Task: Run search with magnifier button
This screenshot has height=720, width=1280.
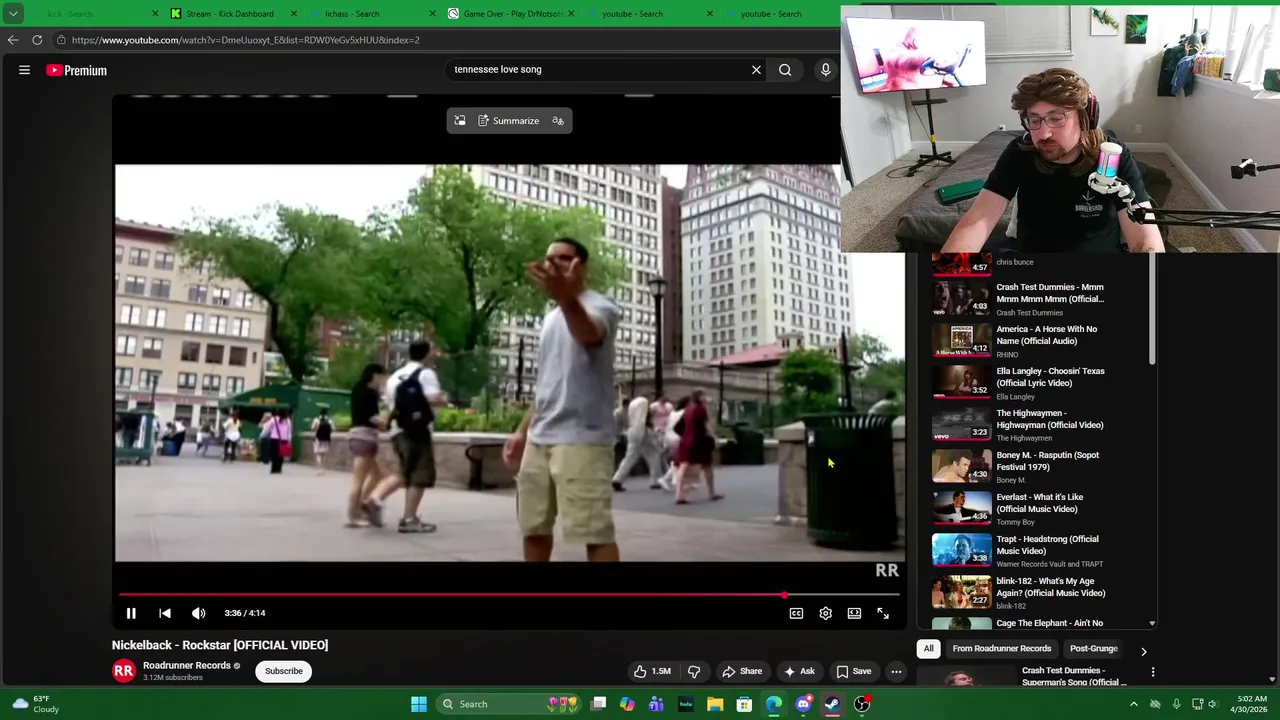Action: 785,70
